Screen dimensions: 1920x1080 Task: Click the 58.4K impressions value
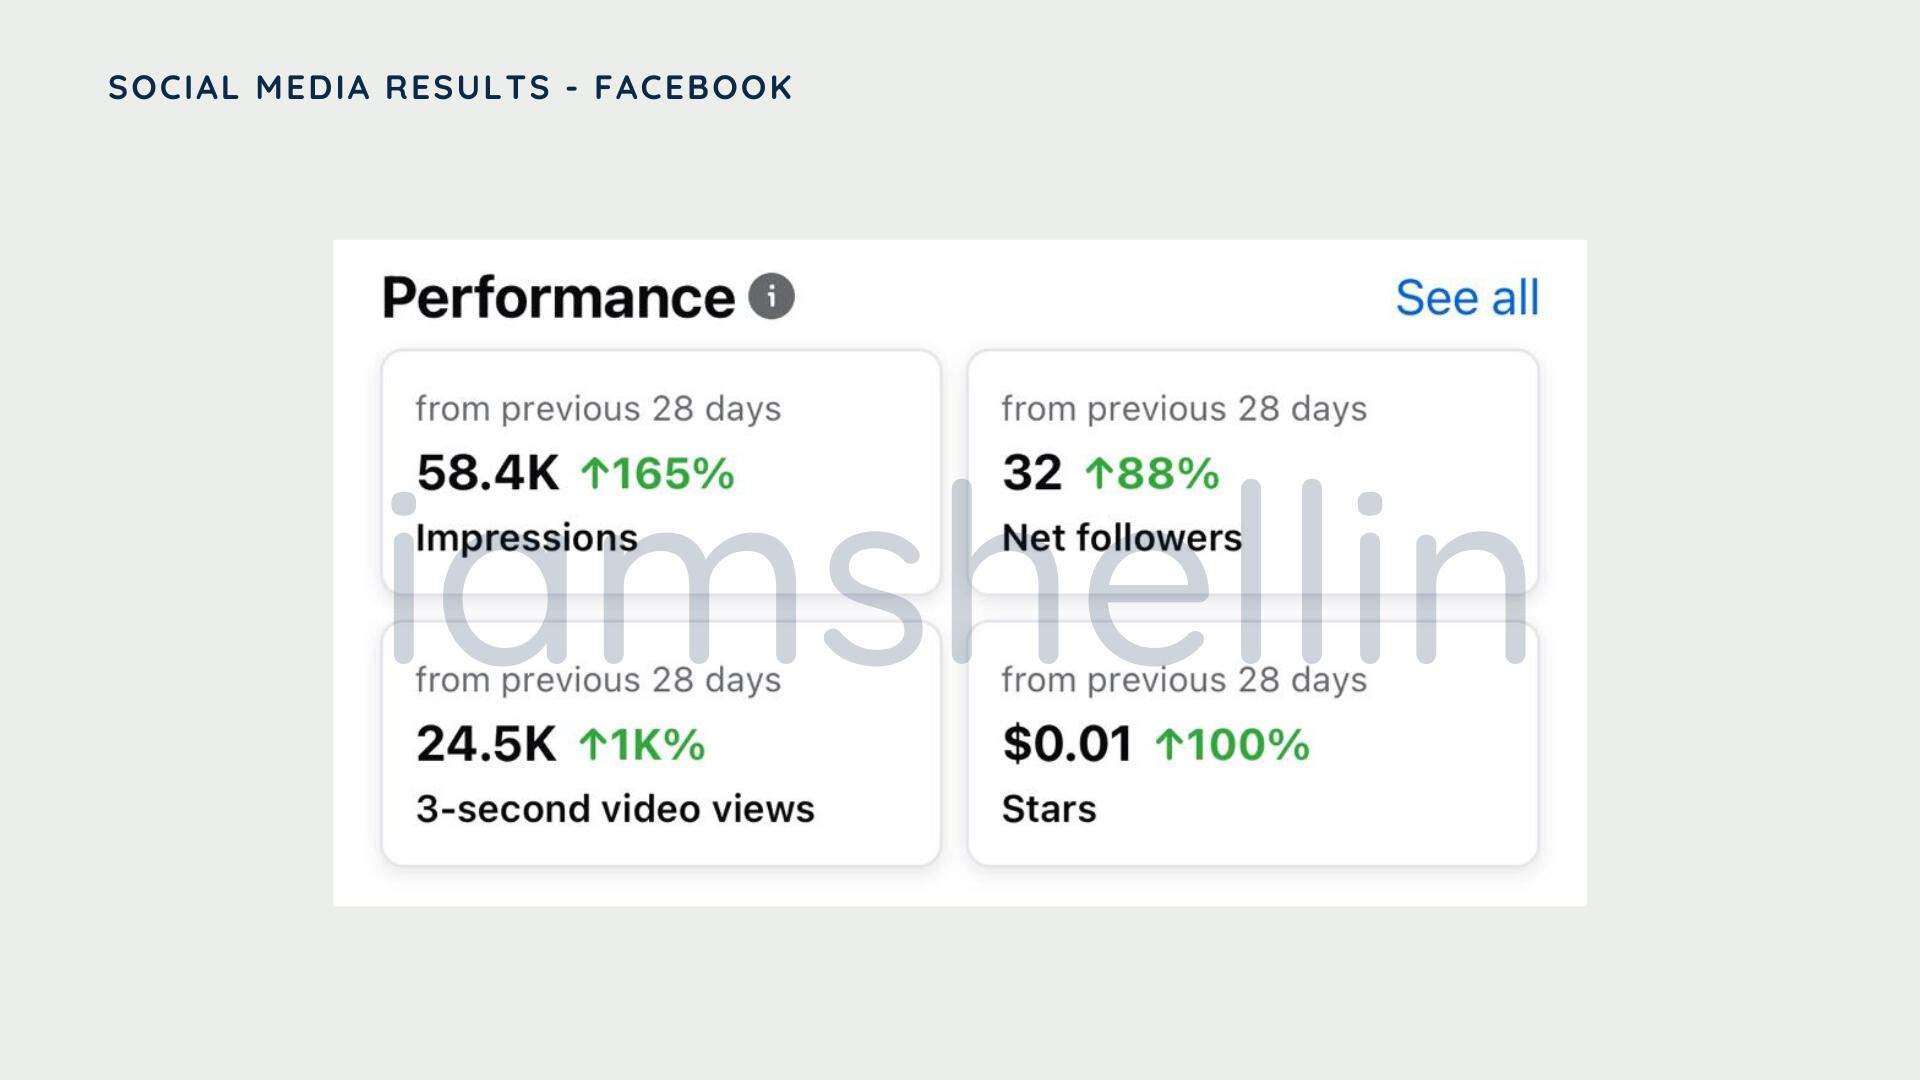[x=488, y=473]
